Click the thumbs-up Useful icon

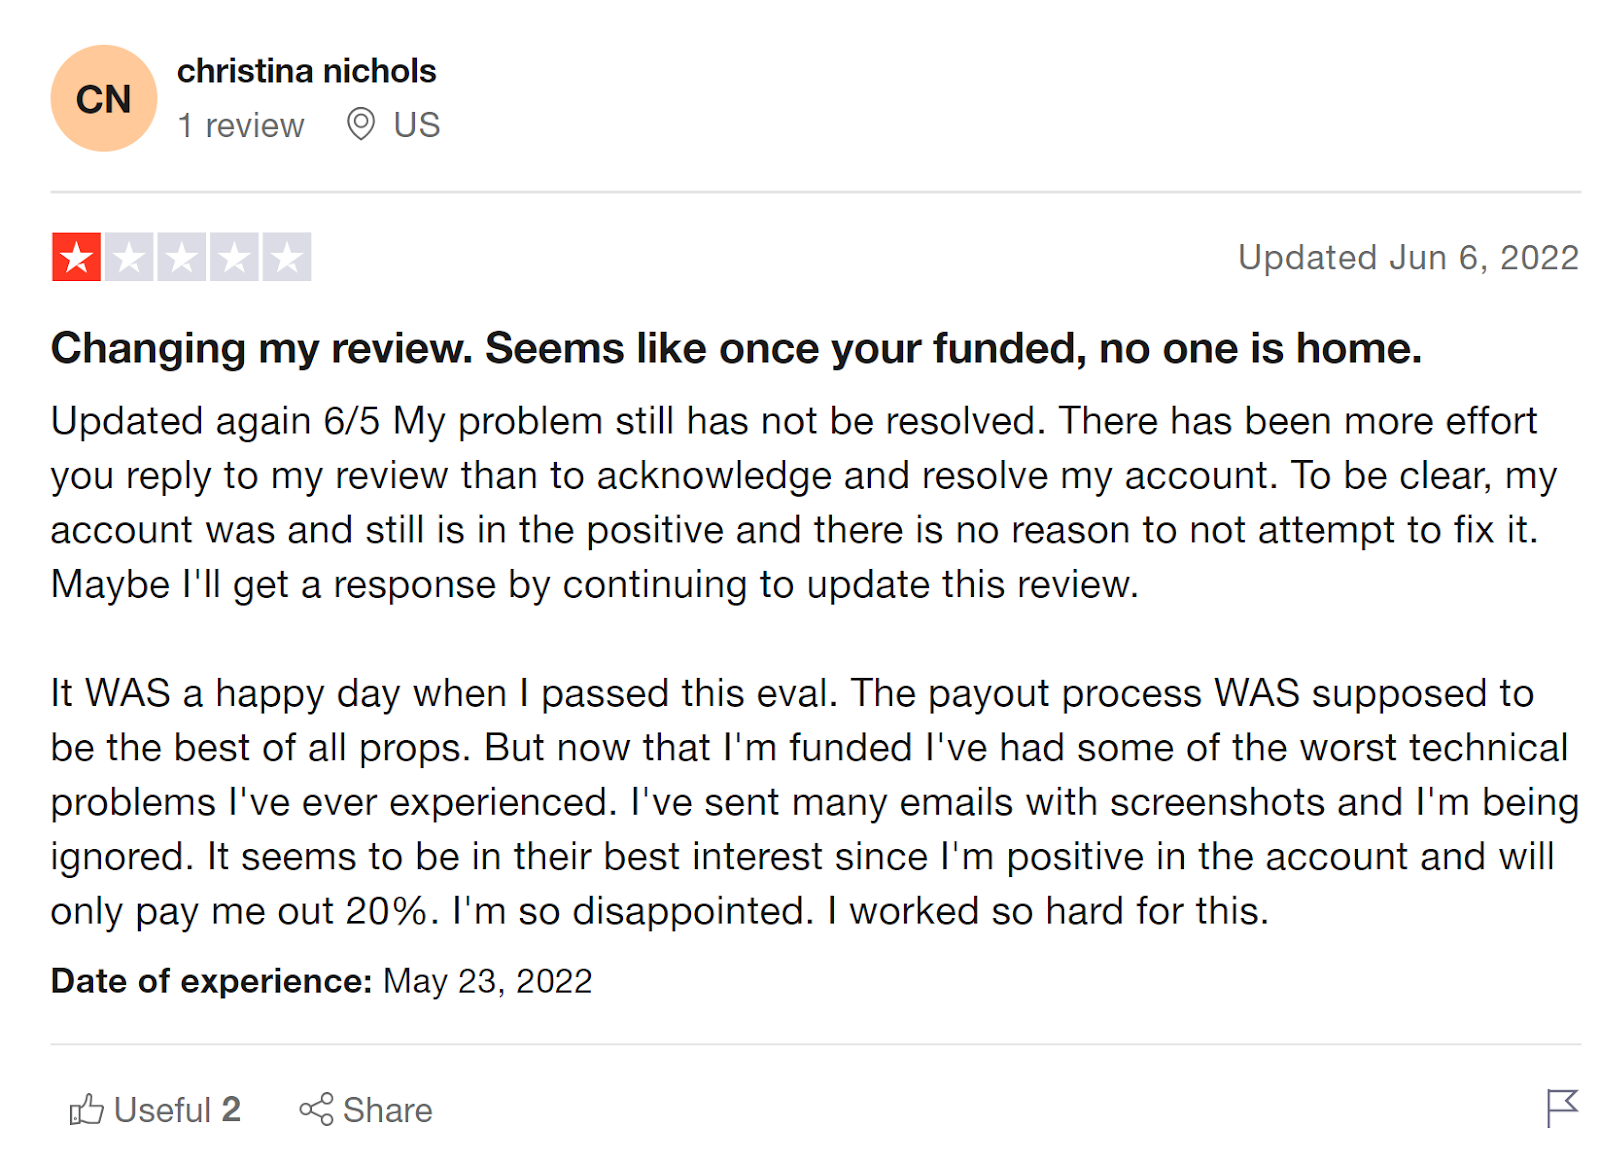[87, 1109]
